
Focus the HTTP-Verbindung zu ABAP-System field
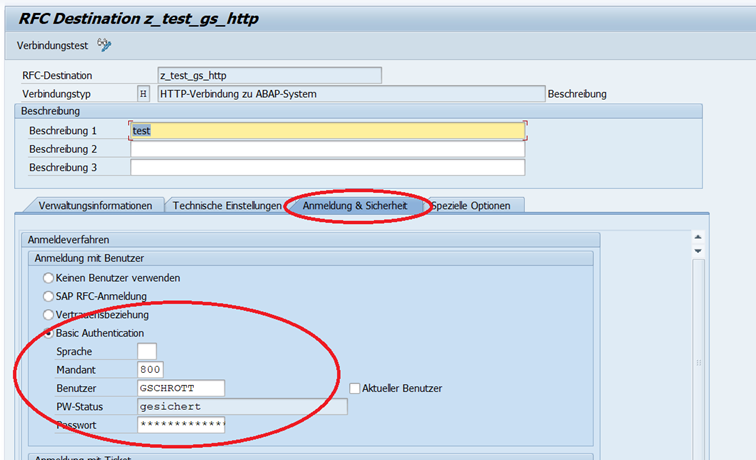point(351,94)
